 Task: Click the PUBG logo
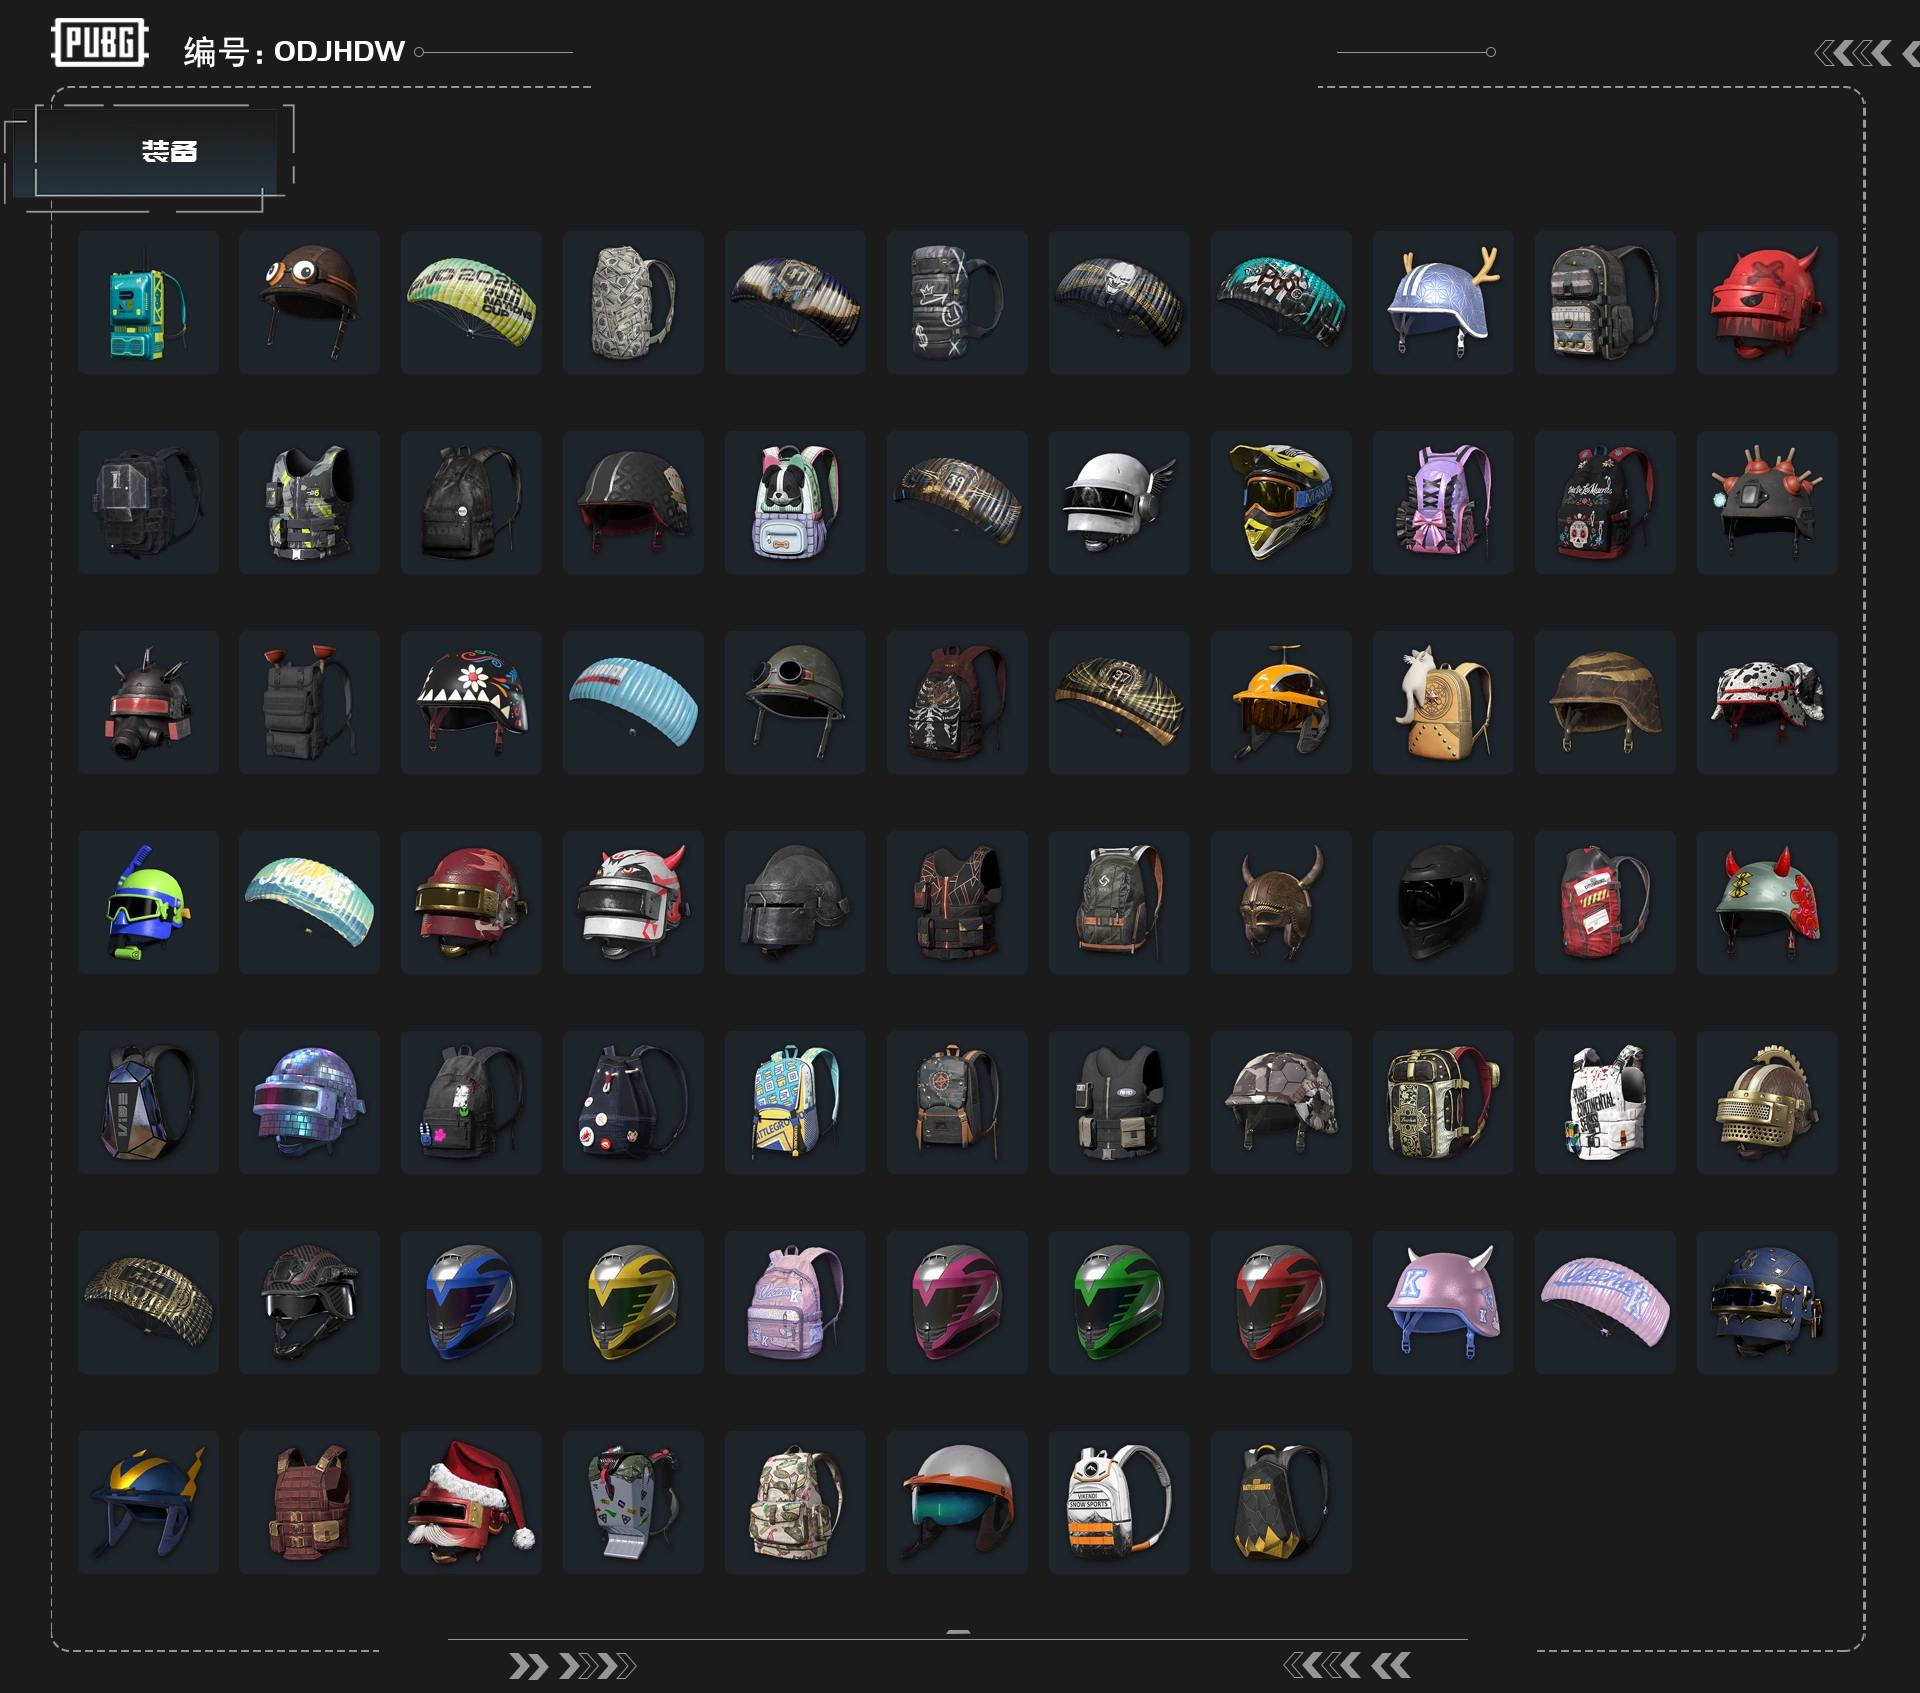(x=100, y=43)
